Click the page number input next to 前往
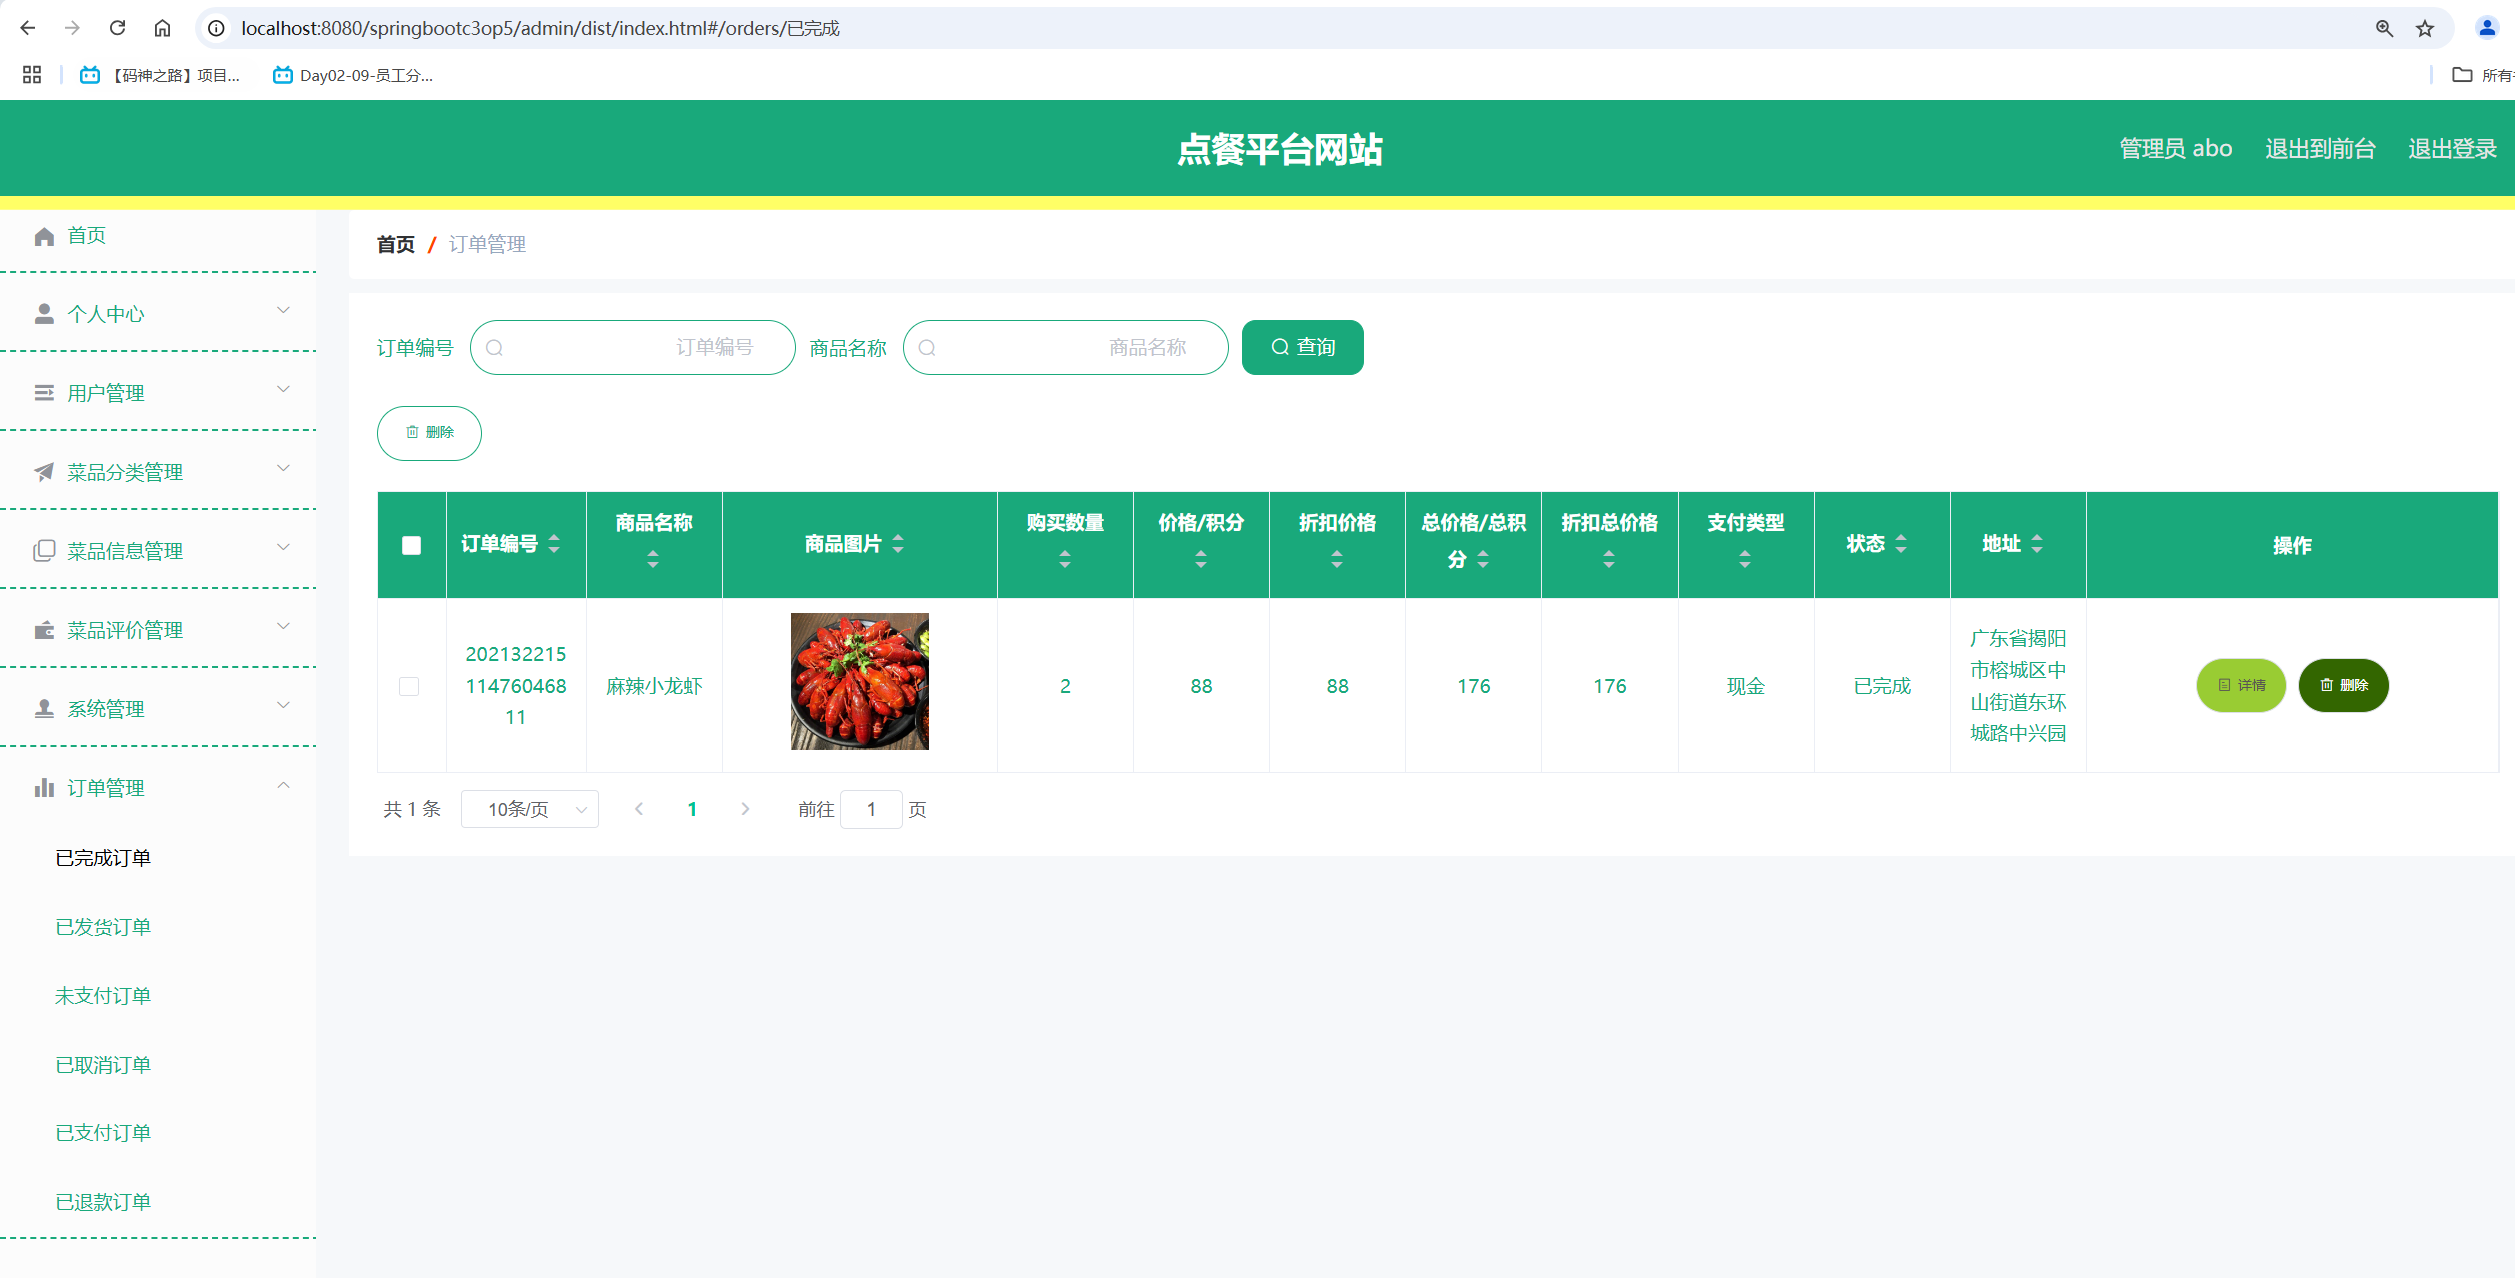Screen dimensions: 2515x1278 (871, 809)
